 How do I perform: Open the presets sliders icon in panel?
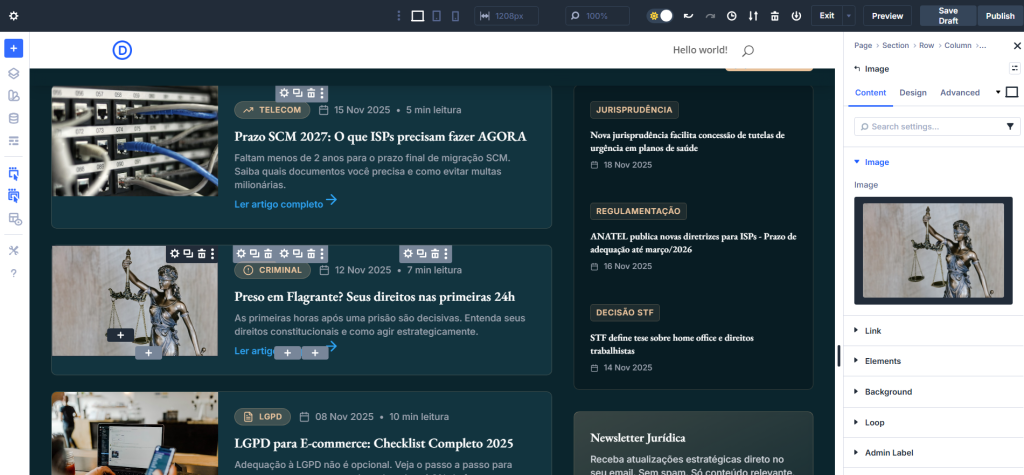1014,68
